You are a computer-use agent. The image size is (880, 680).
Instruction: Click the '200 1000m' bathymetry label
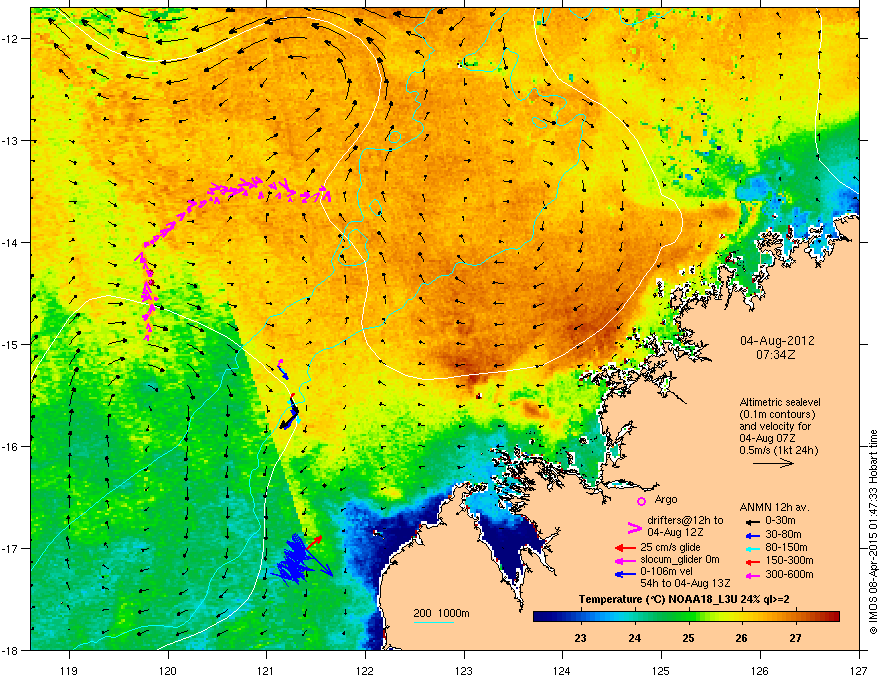(441, 613)
